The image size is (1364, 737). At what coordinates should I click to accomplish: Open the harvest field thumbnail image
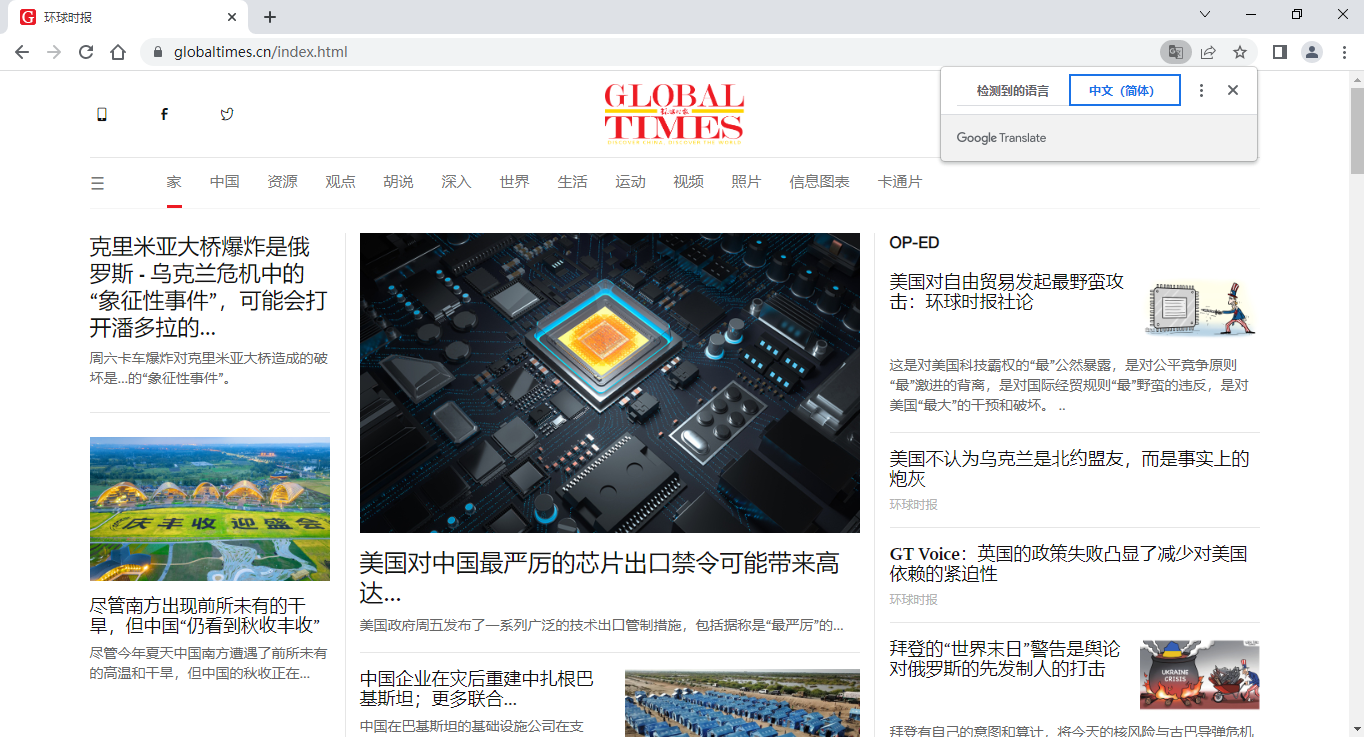(210, 509)
